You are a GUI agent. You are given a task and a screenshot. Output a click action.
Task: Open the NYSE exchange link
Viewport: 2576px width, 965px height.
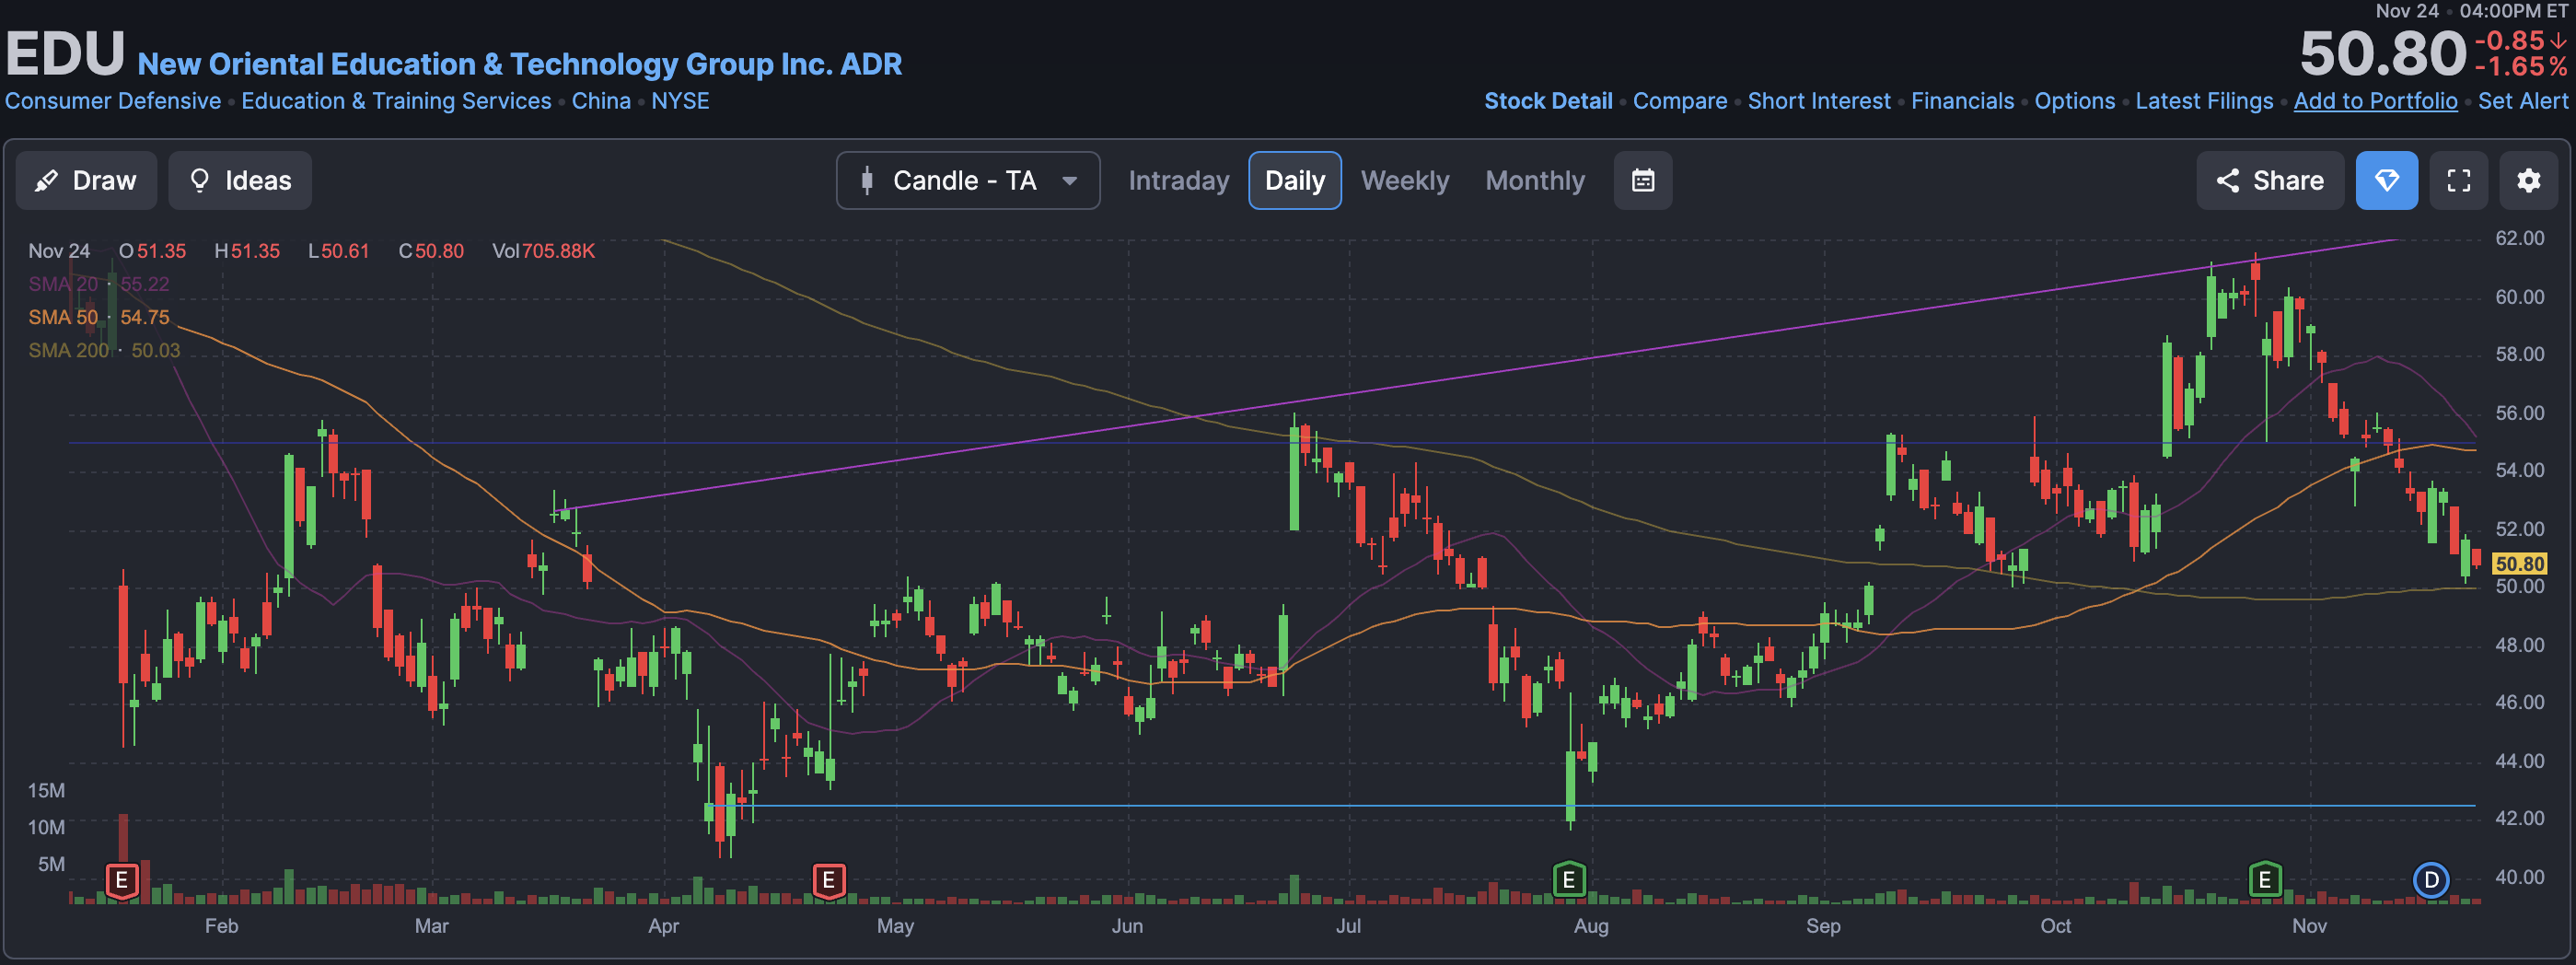pos(680,101)
